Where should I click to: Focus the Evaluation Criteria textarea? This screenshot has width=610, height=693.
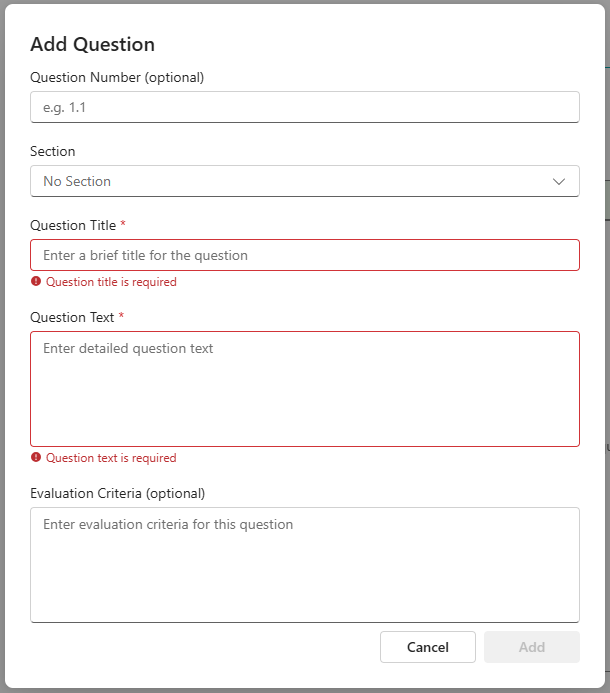click(x=305, y=565)
